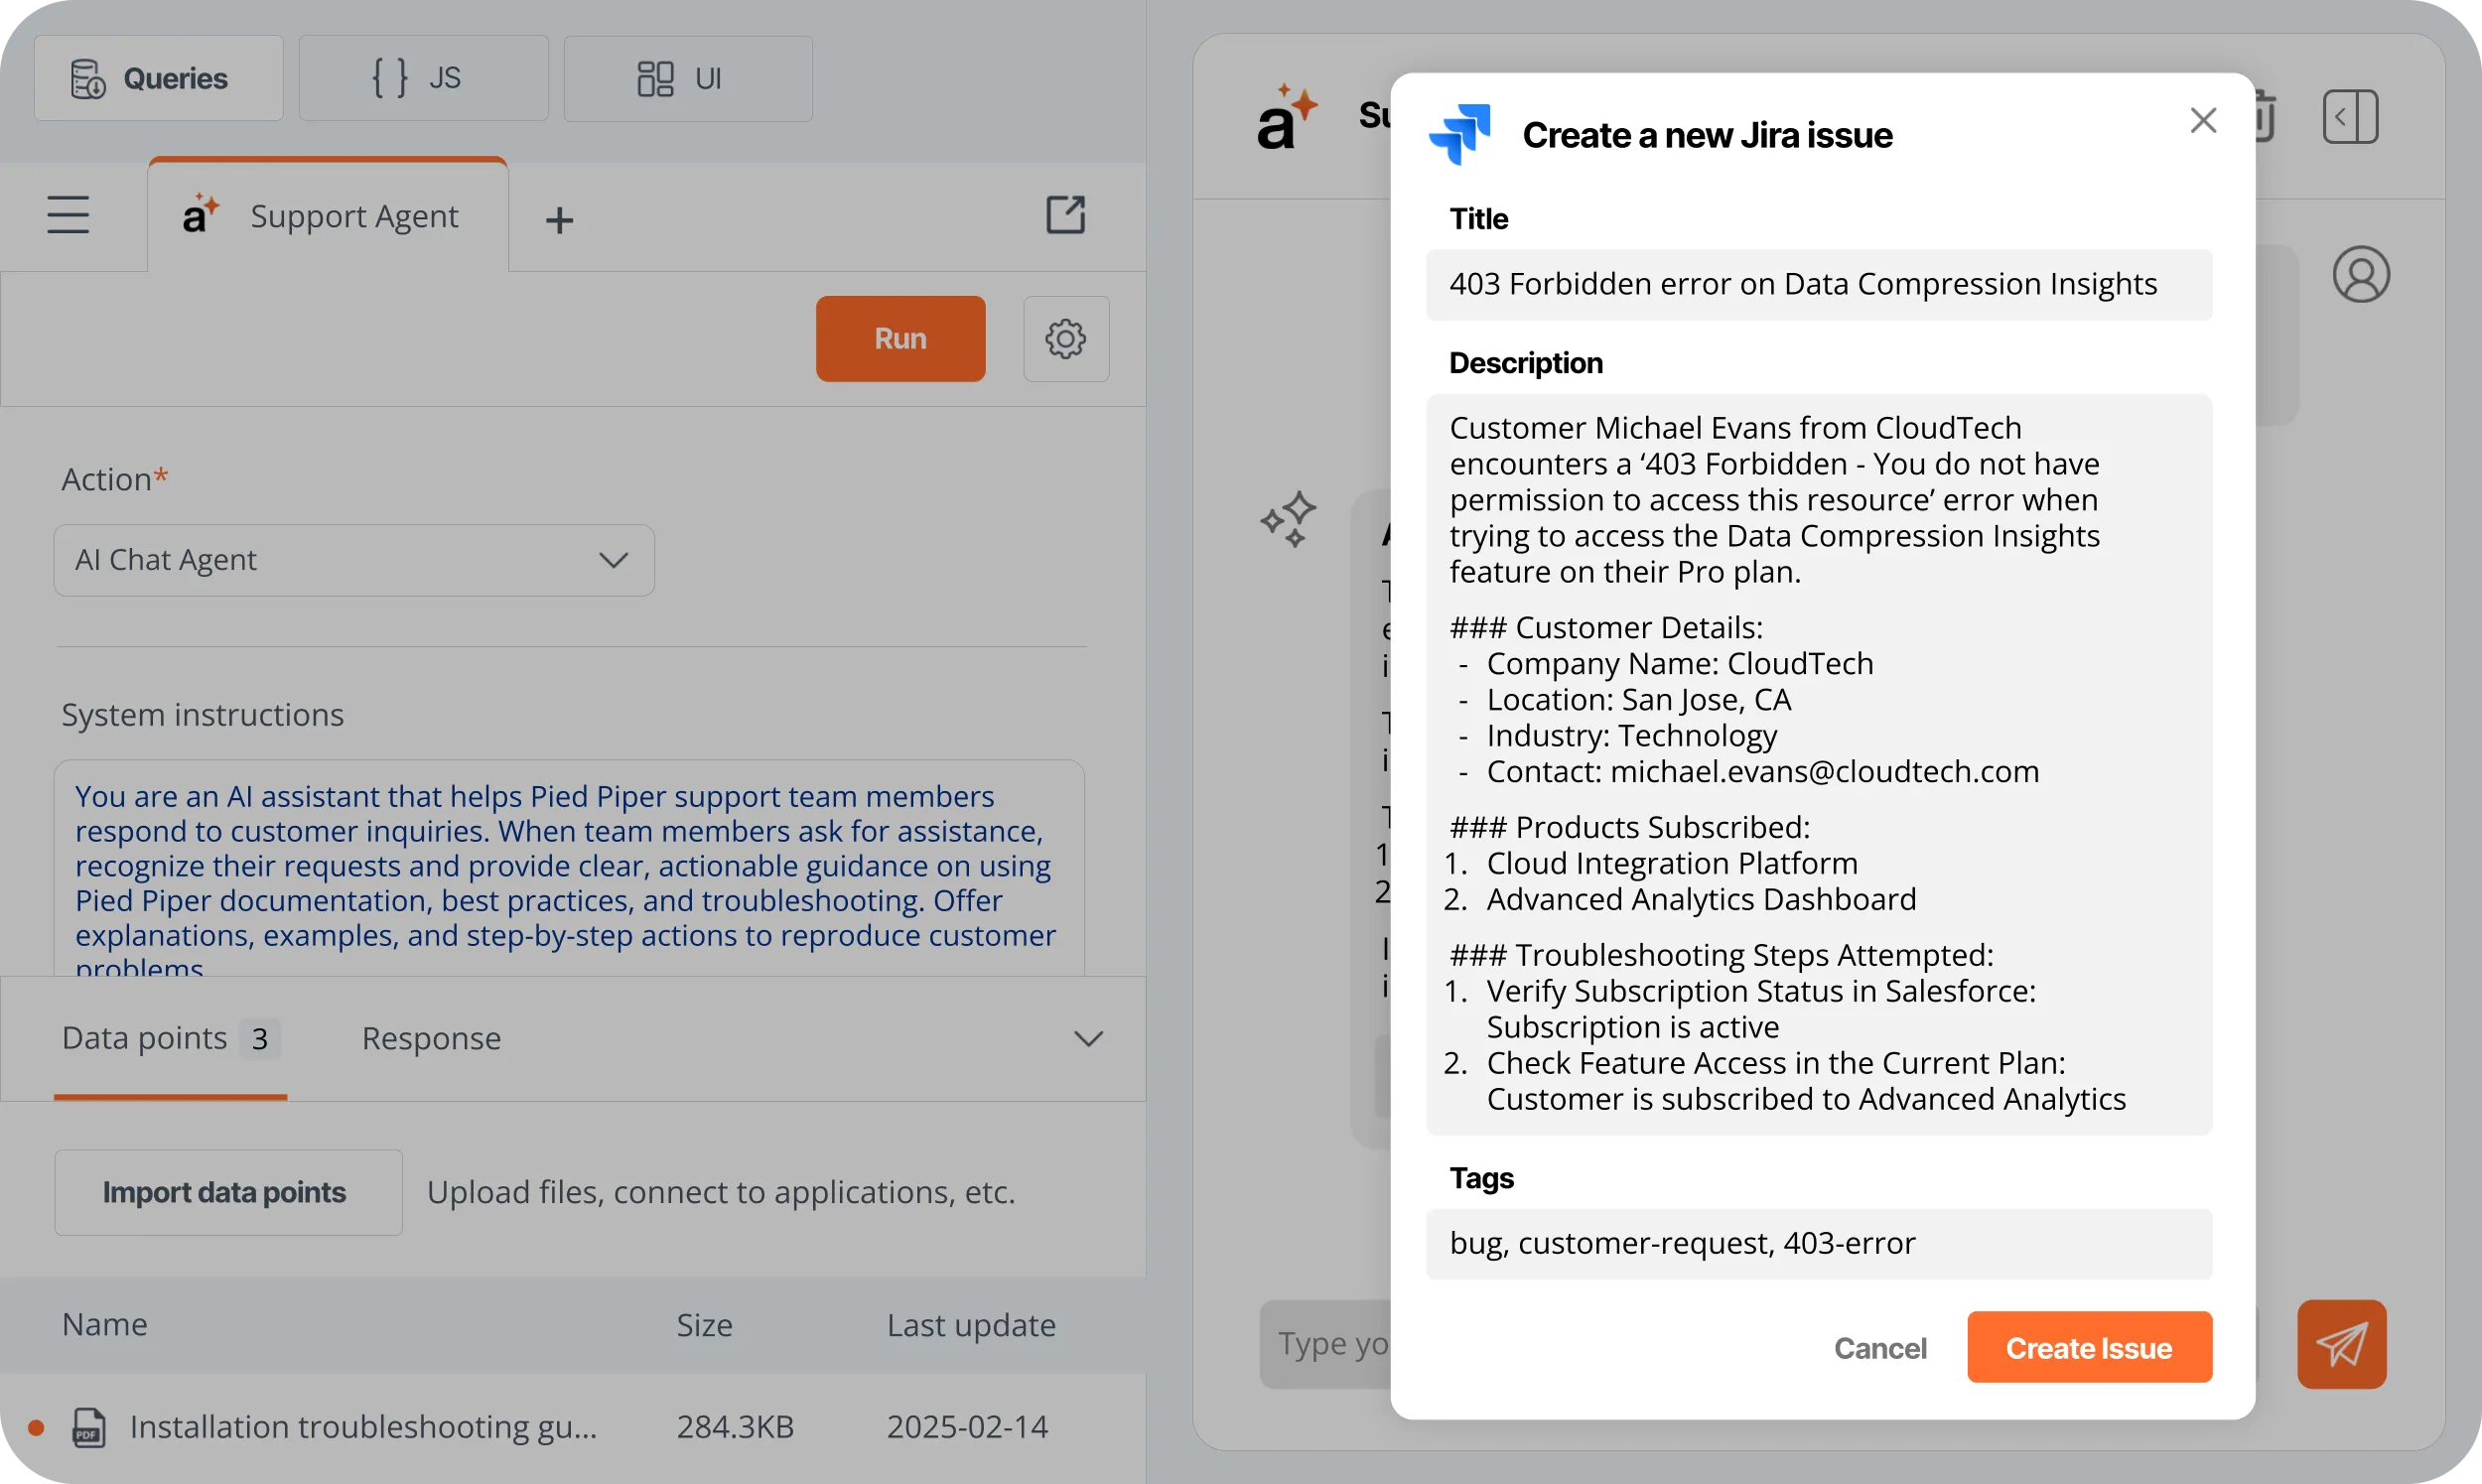This screenshot has height=1484, width=2482.
Task: Click the Create Issue button
Action: point(2089,1348)
